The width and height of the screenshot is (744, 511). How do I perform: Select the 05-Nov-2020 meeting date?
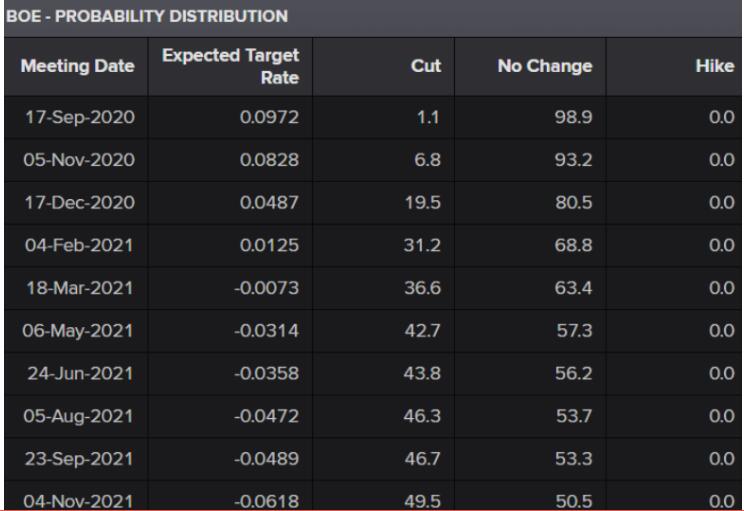(x=79, y=160)
